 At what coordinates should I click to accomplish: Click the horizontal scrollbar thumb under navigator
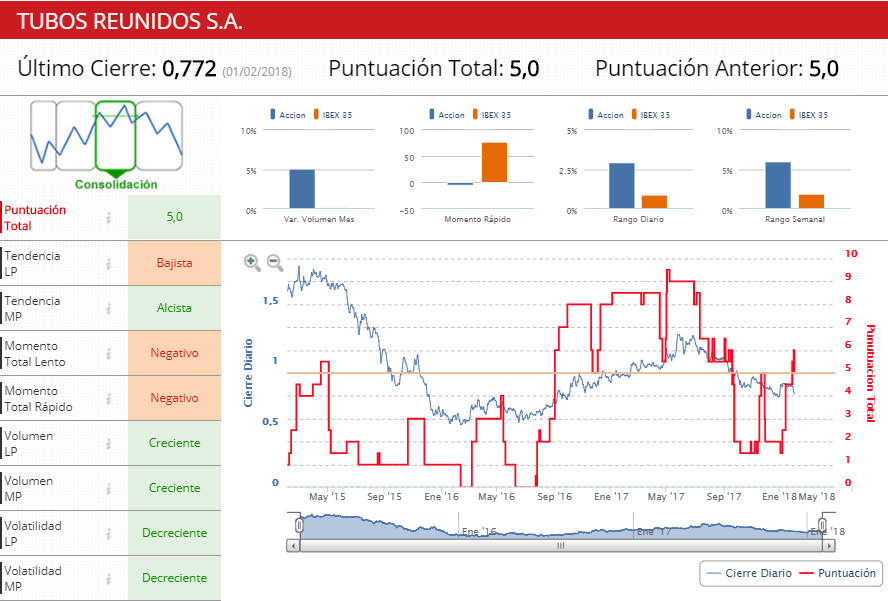pos(561,546)
